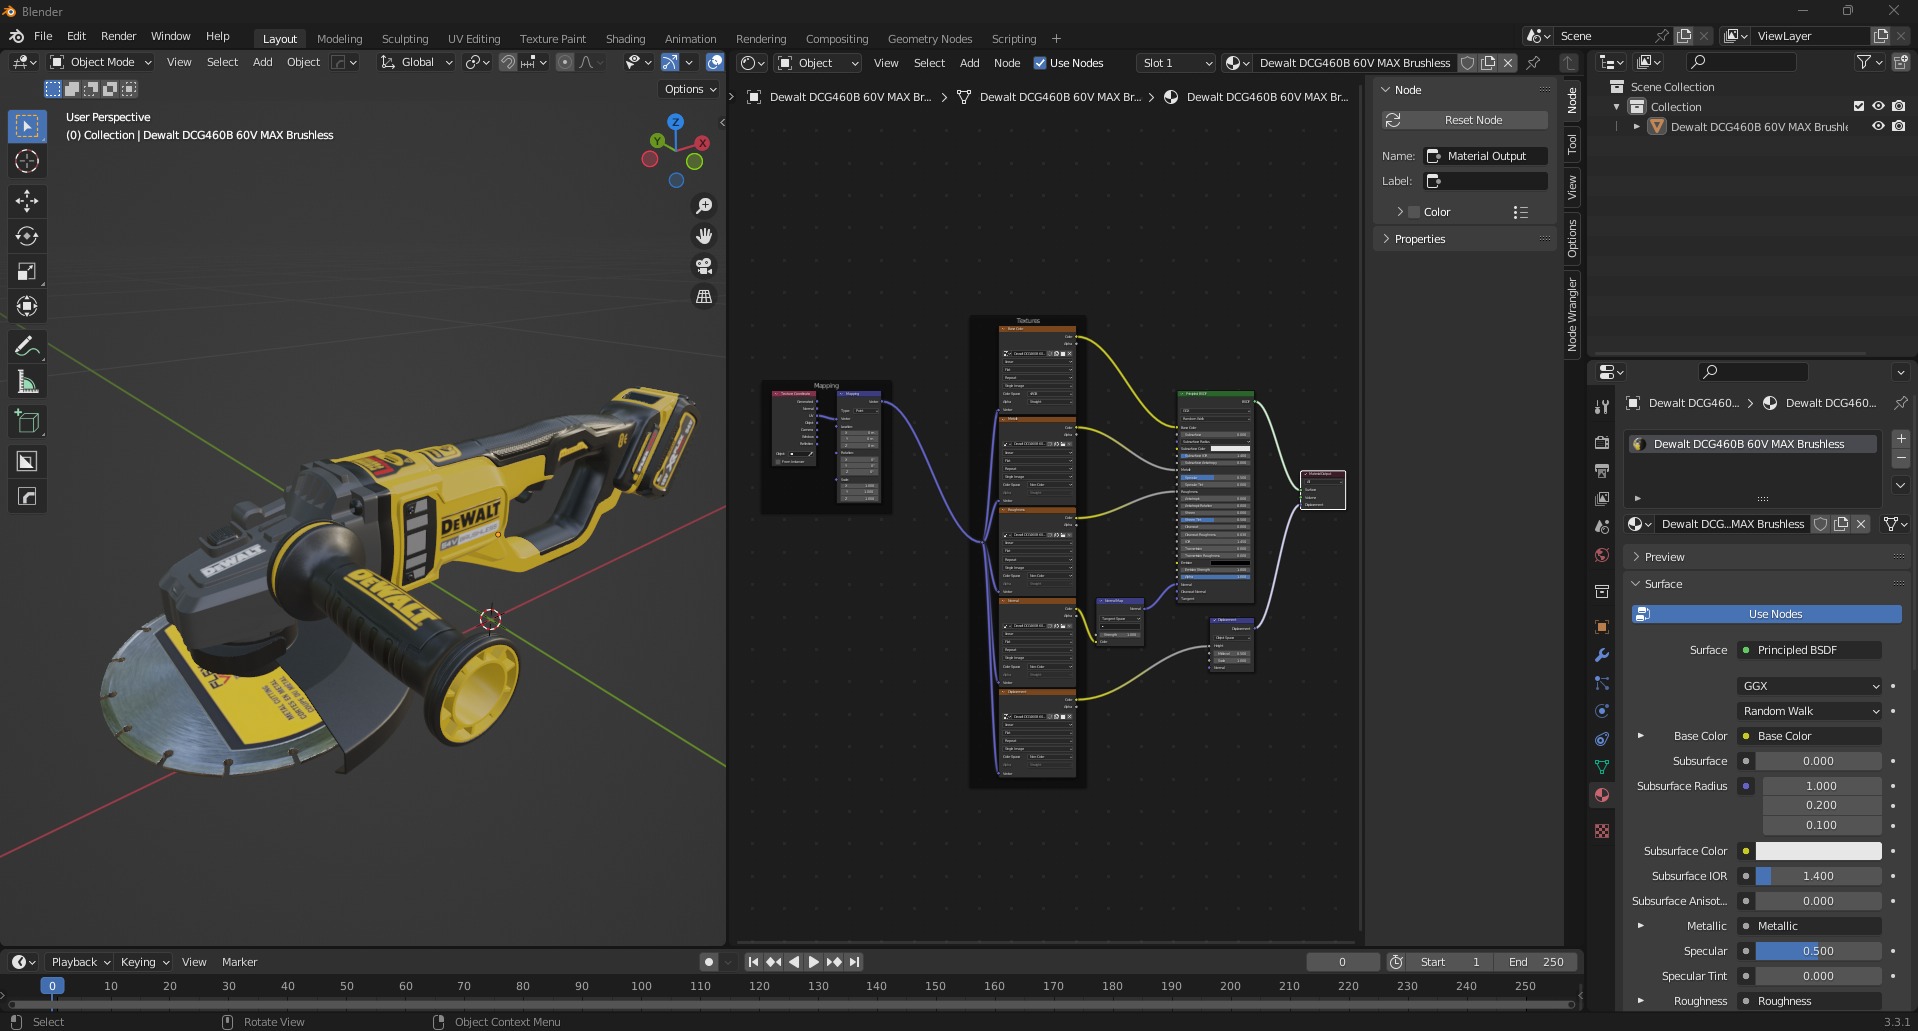Open the Random Walk subsurface method dropdown
The height and width of the screenshot is (1031, 1918).
click(1810, 711)
